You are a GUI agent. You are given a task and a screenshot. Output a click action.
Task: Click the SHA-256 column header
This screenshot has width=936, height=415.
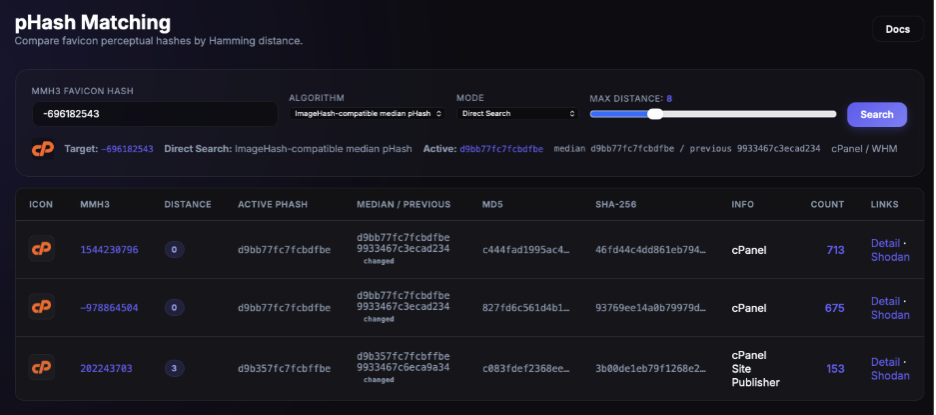tap(615, 204)
